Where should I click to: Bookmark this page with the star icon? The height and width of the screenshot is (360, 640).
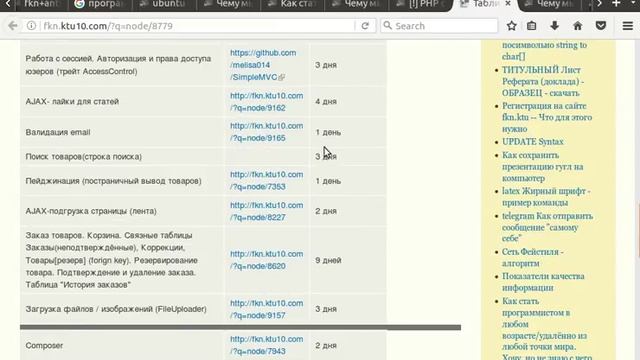pos(511,26)
